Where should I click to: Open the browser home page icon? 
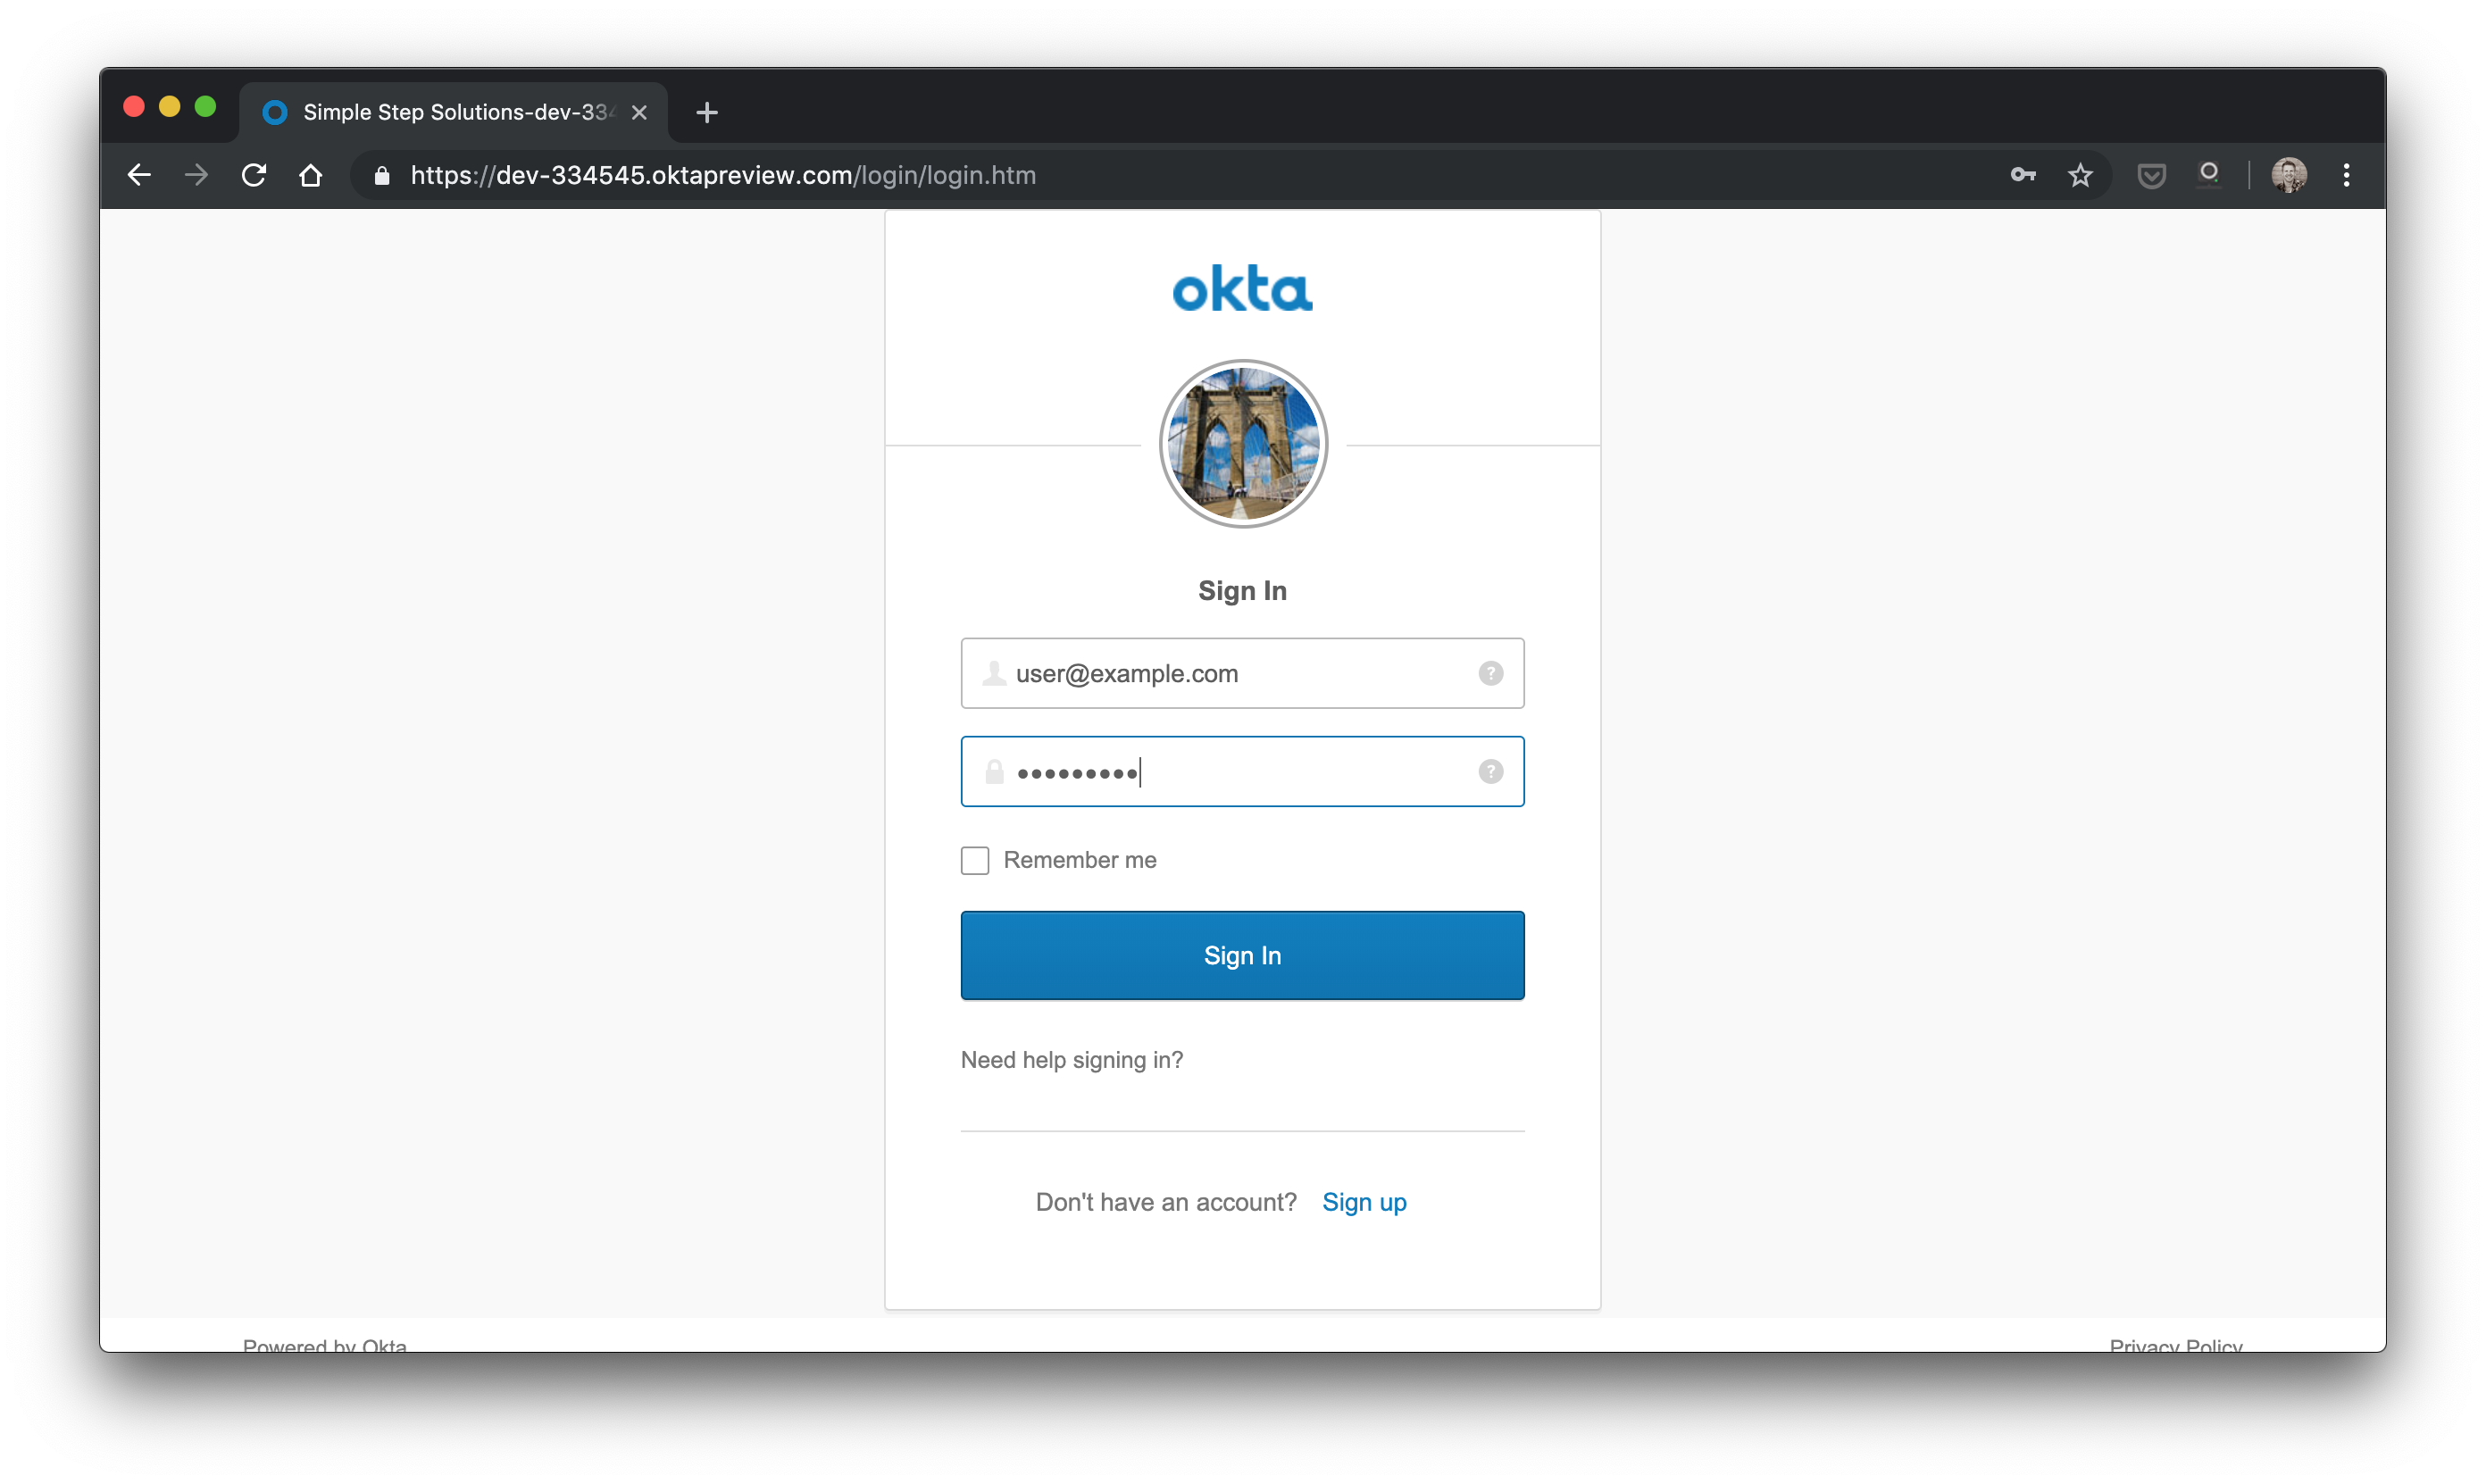311,175
